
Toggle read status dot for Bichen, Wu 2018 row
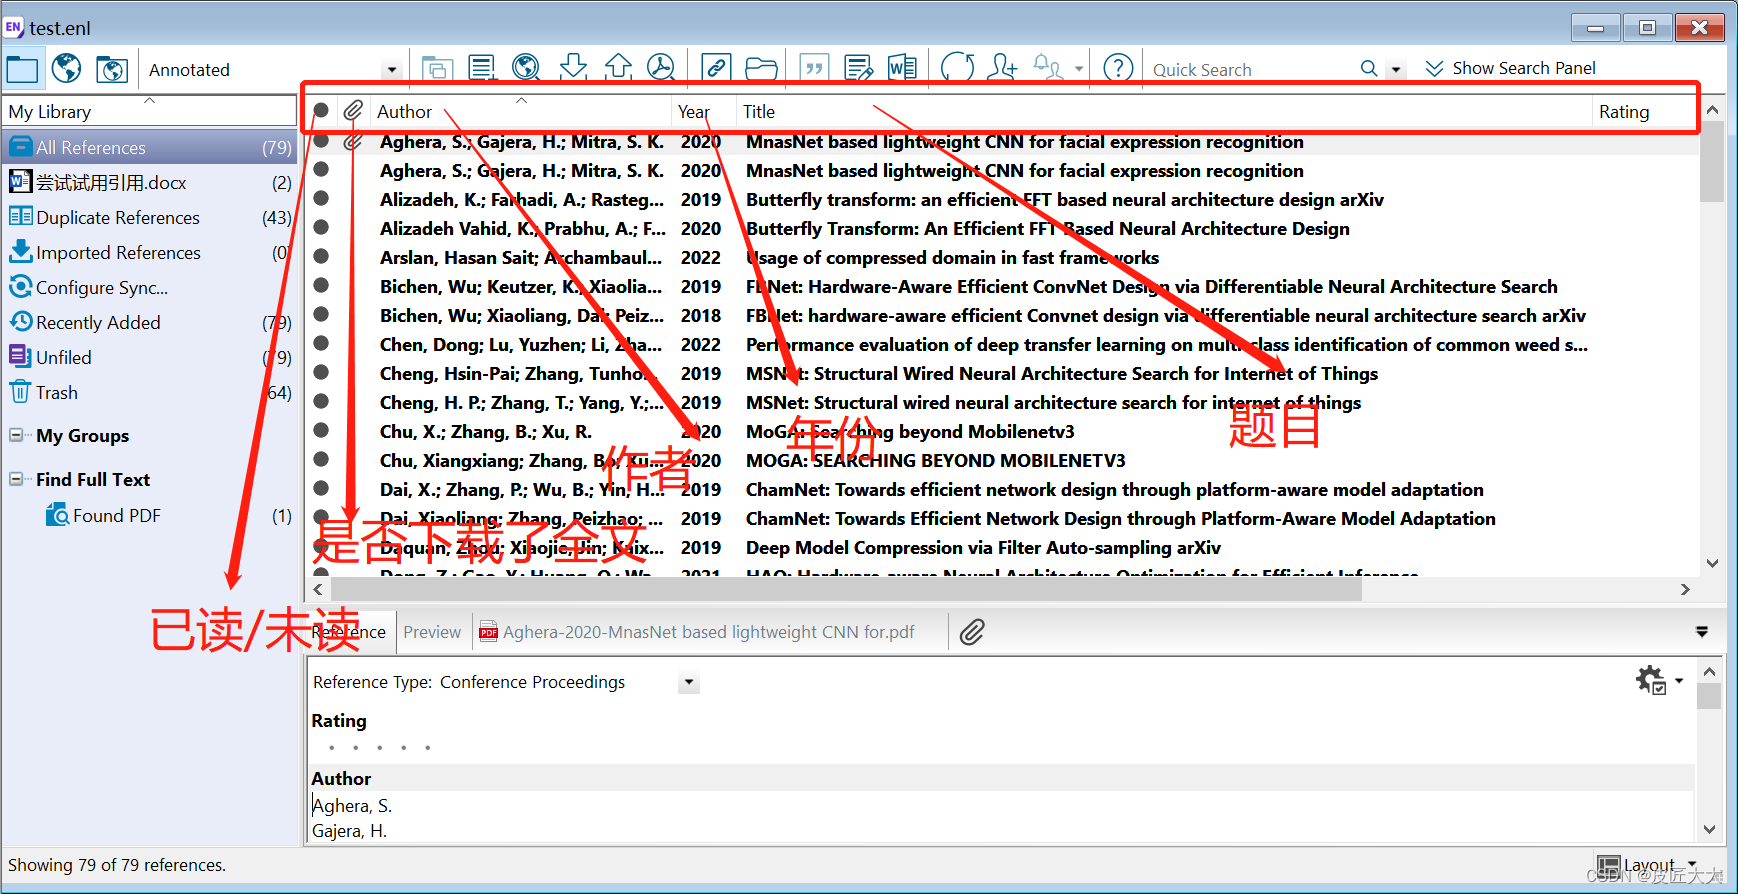(321, 314)
